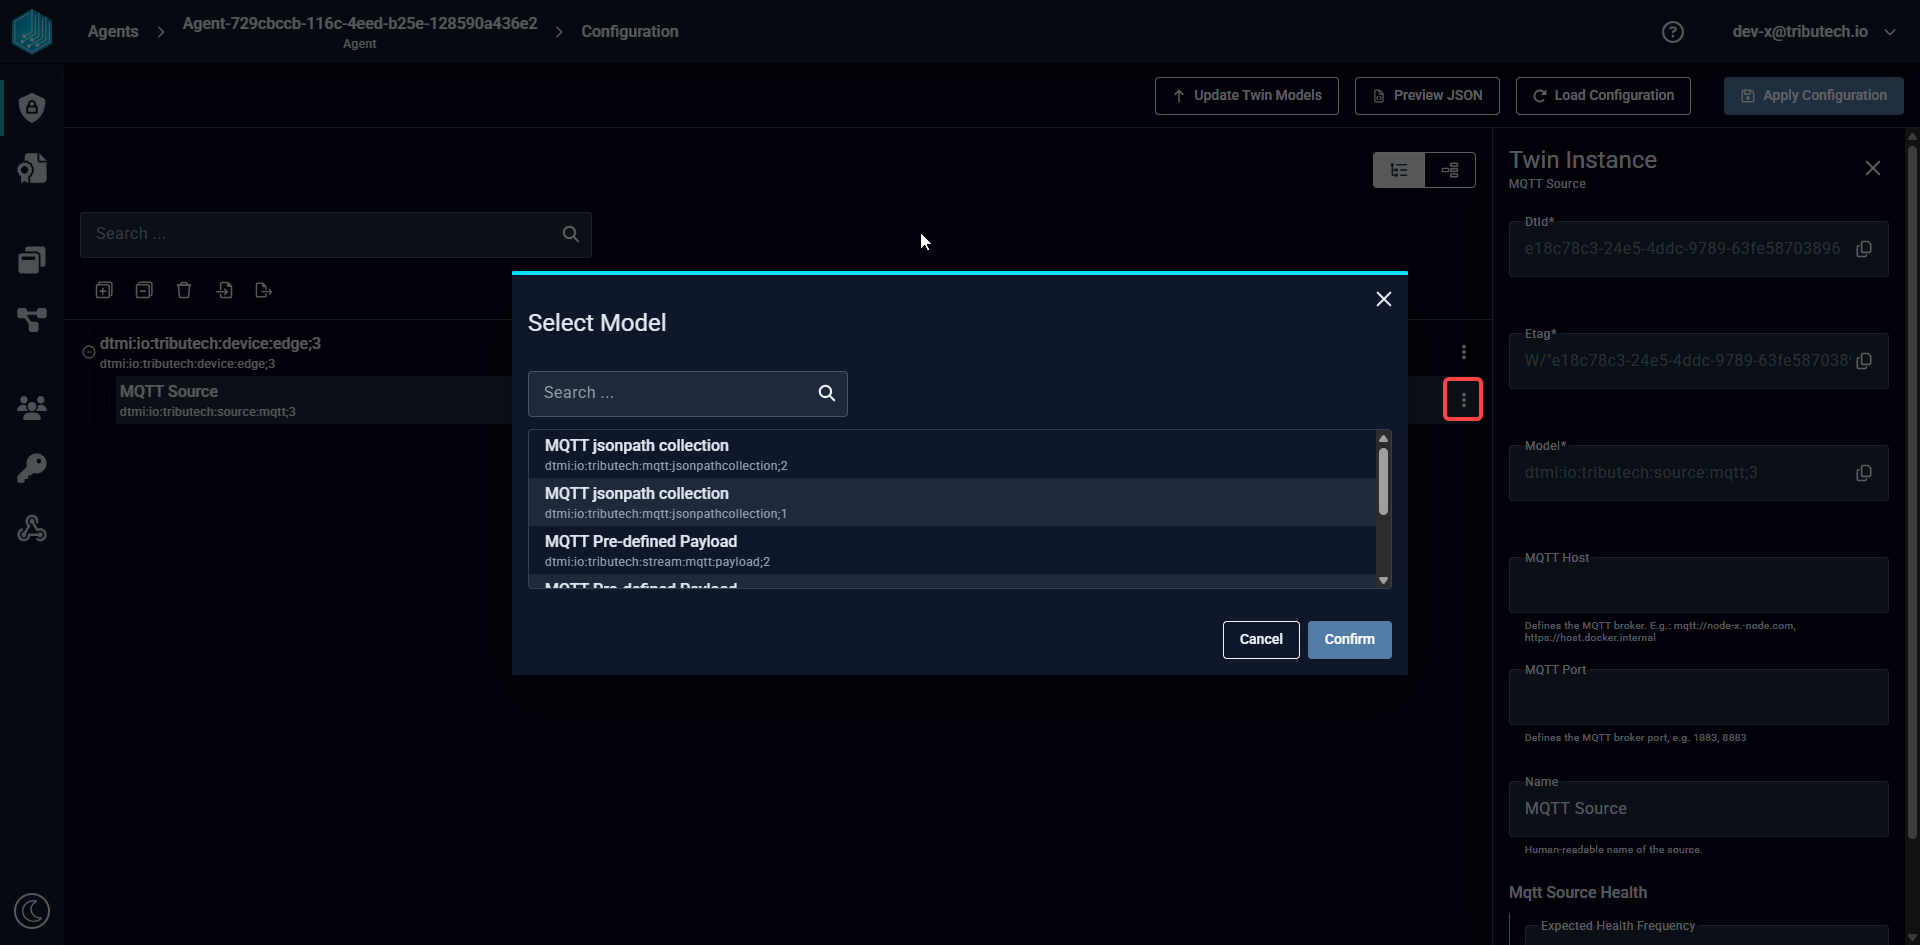Click the Update Twin Models button
Viewport: 1920px width, 945px height.
(1247, 96)
